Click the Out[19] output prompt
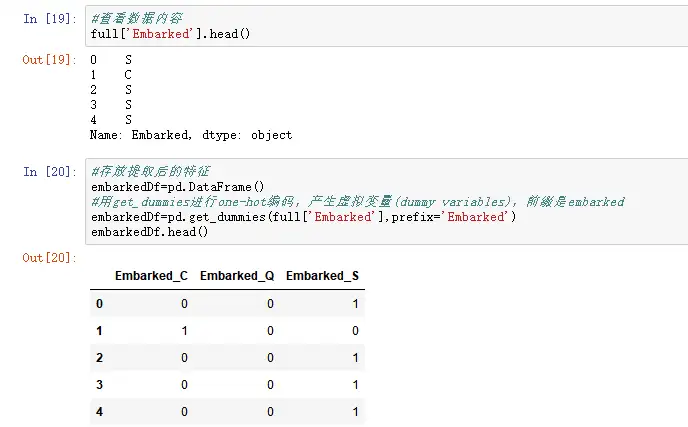688x427 pixels. [50, 60]
